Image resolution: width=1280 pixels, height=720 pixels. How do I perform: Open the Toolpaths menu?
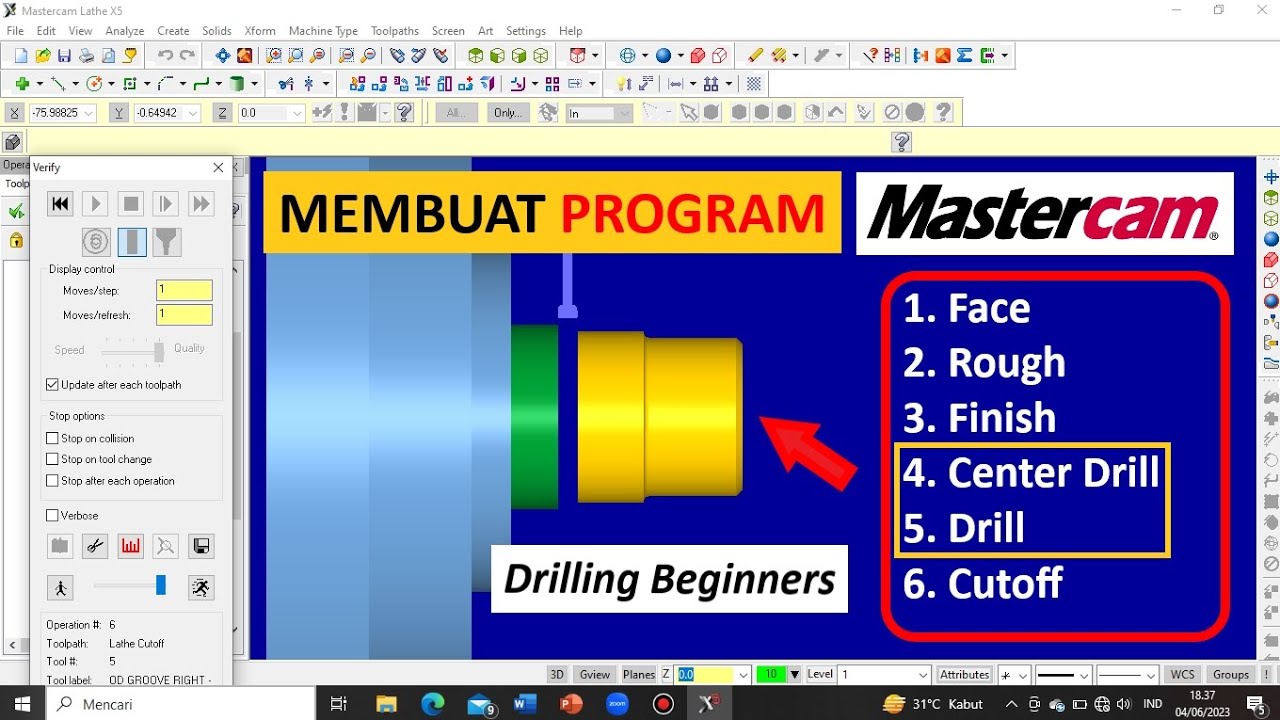pos(394,31)
